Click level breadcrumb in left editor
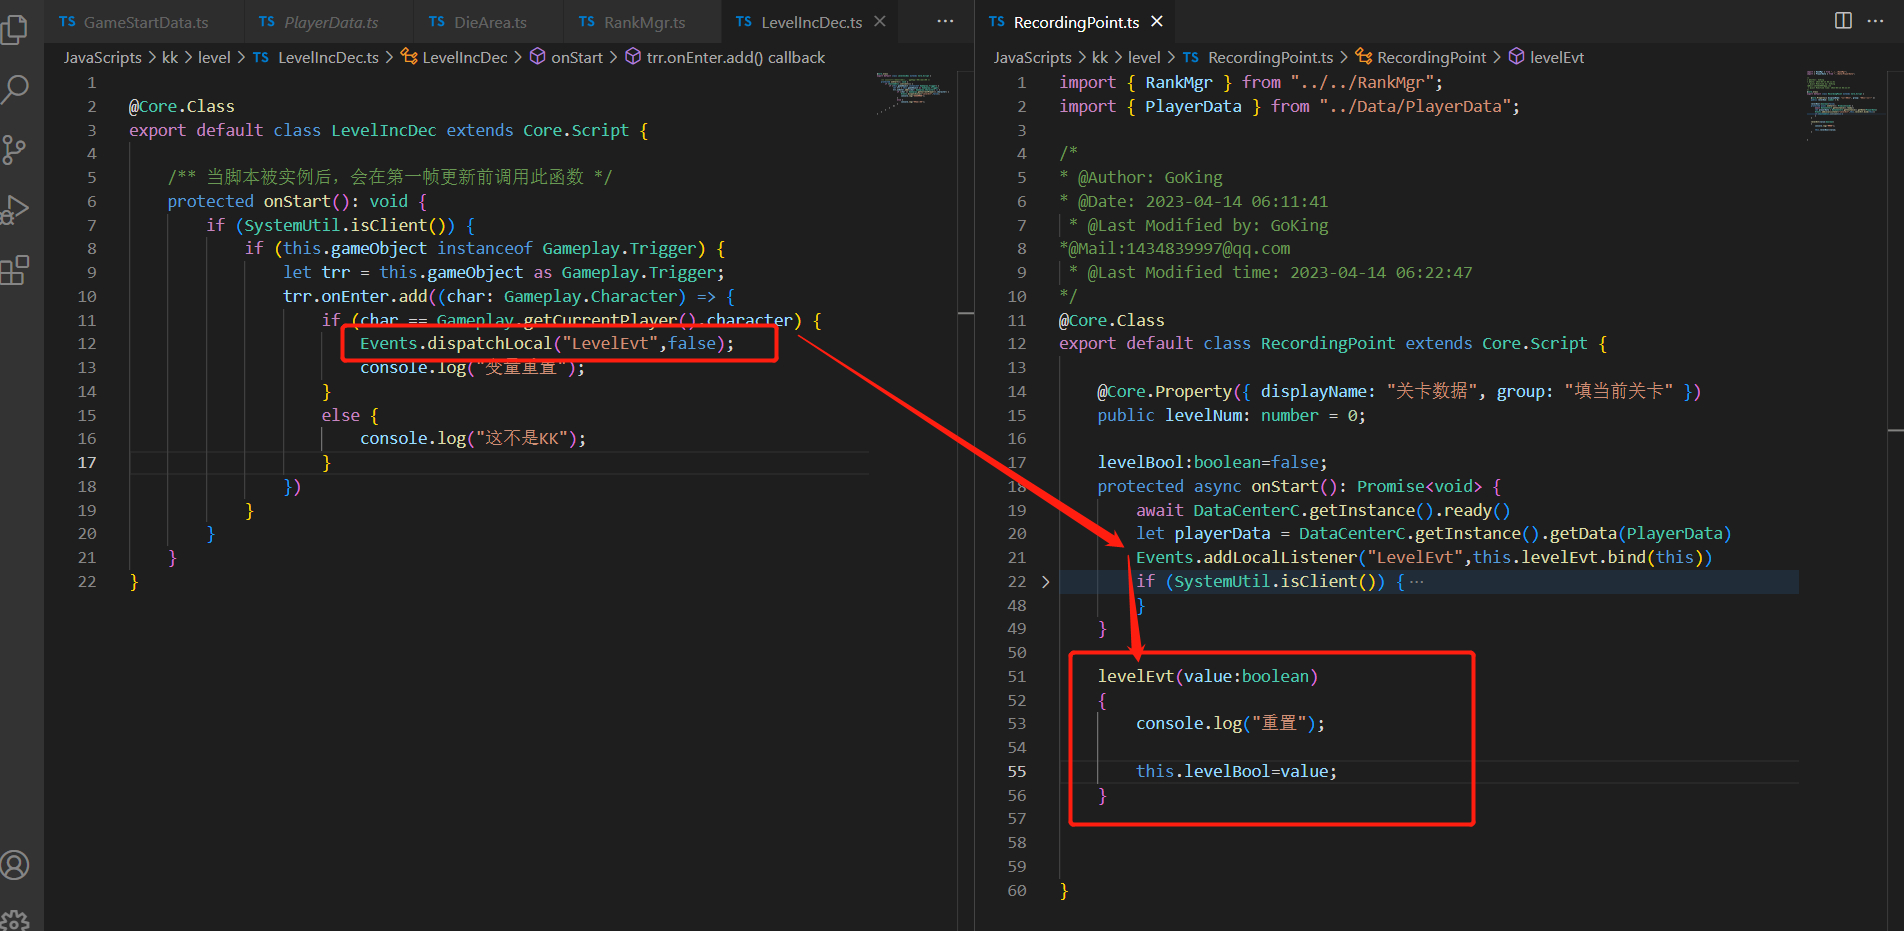Viewport: 1904px width, 931px height. [x=214, y=58]
